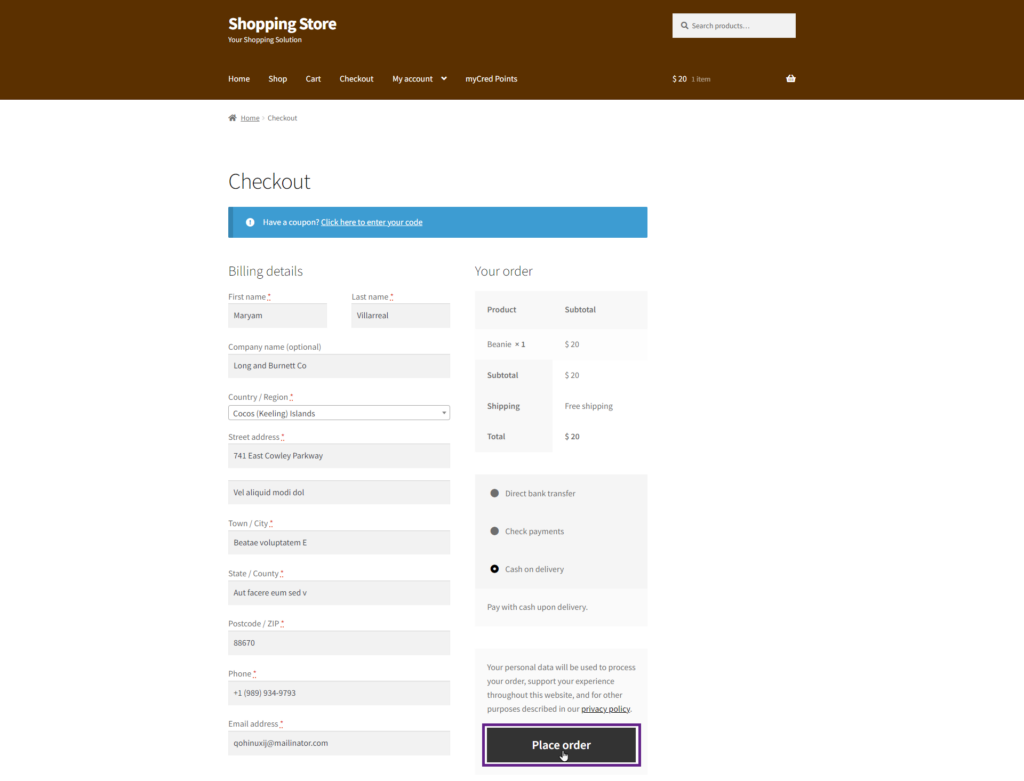Click the Email address input field
Screen dimensions: 1024x781
coord(339,743)
